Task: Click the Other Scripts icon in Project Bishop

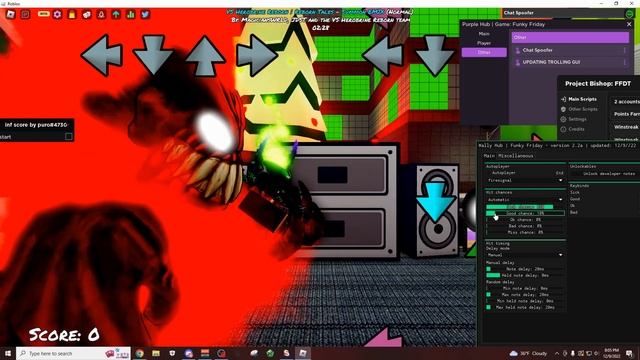Action: click(563, 109)
